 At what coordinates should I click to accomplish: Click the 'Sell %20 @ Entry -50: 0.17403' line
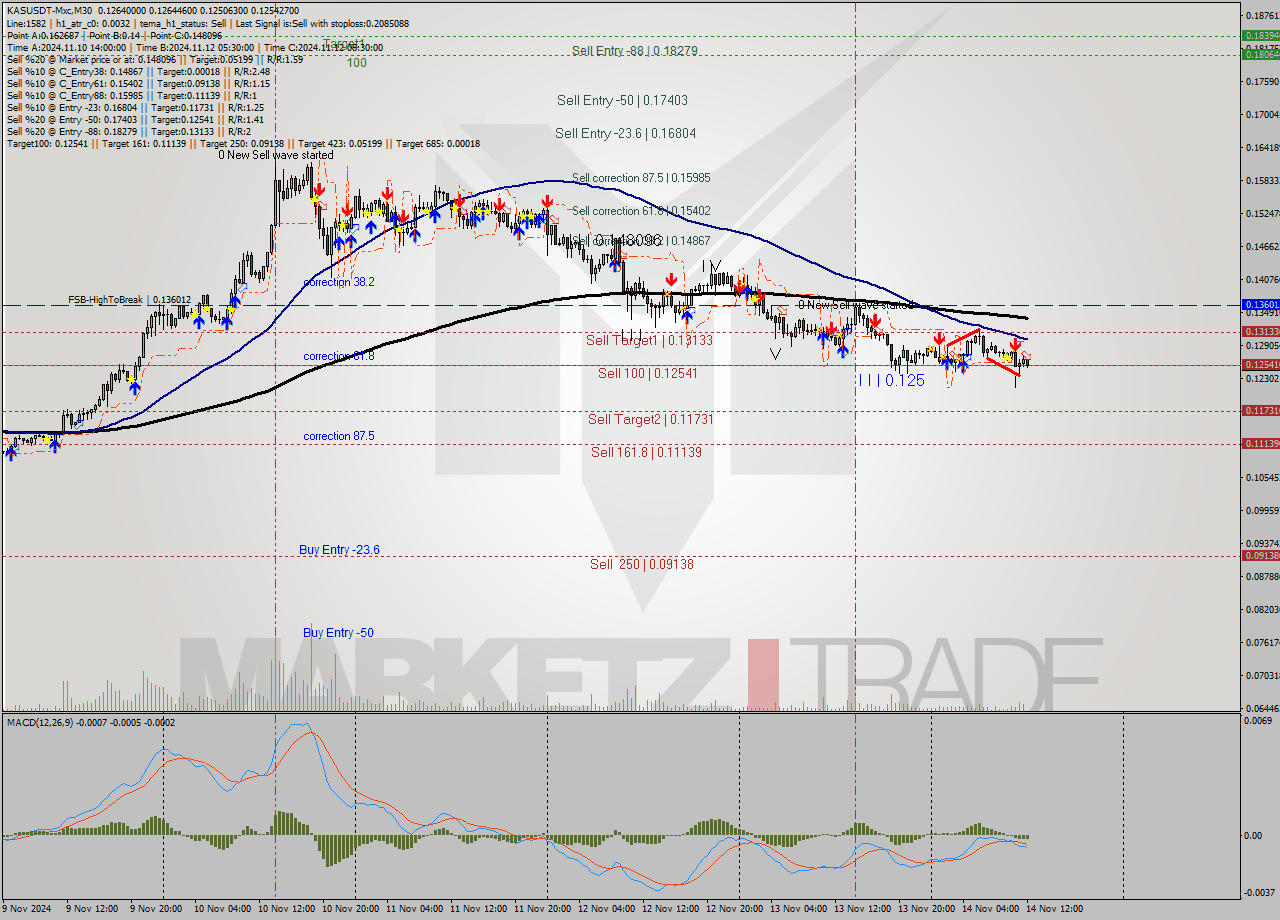point(135,119)
